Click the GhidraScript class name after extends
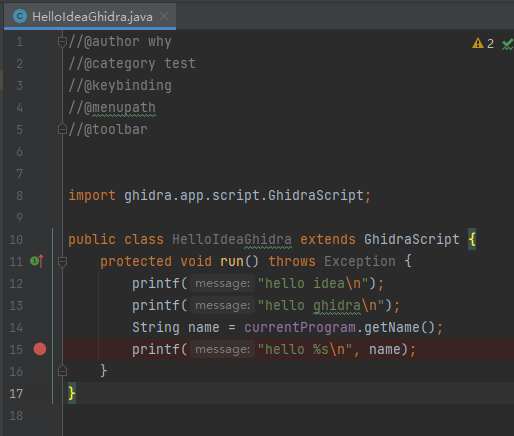This screenshot has height=436, width=514. (x=412, y=239)
